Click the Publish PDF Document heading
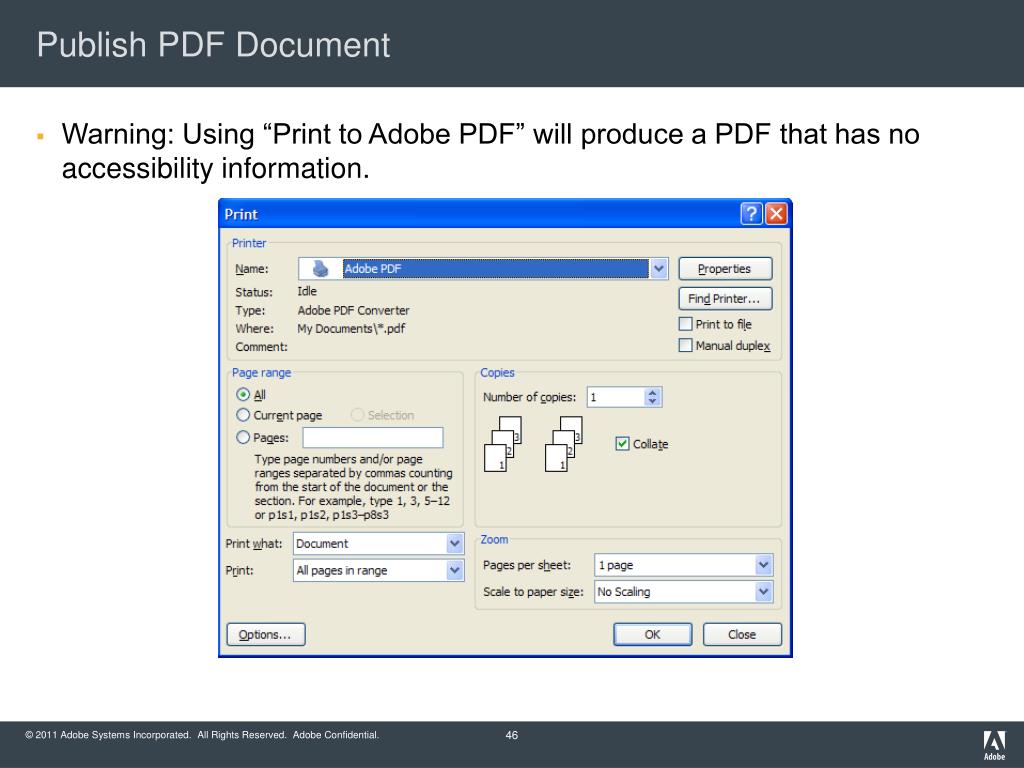This screenshot has height=768, width=1024. point(213,45)
